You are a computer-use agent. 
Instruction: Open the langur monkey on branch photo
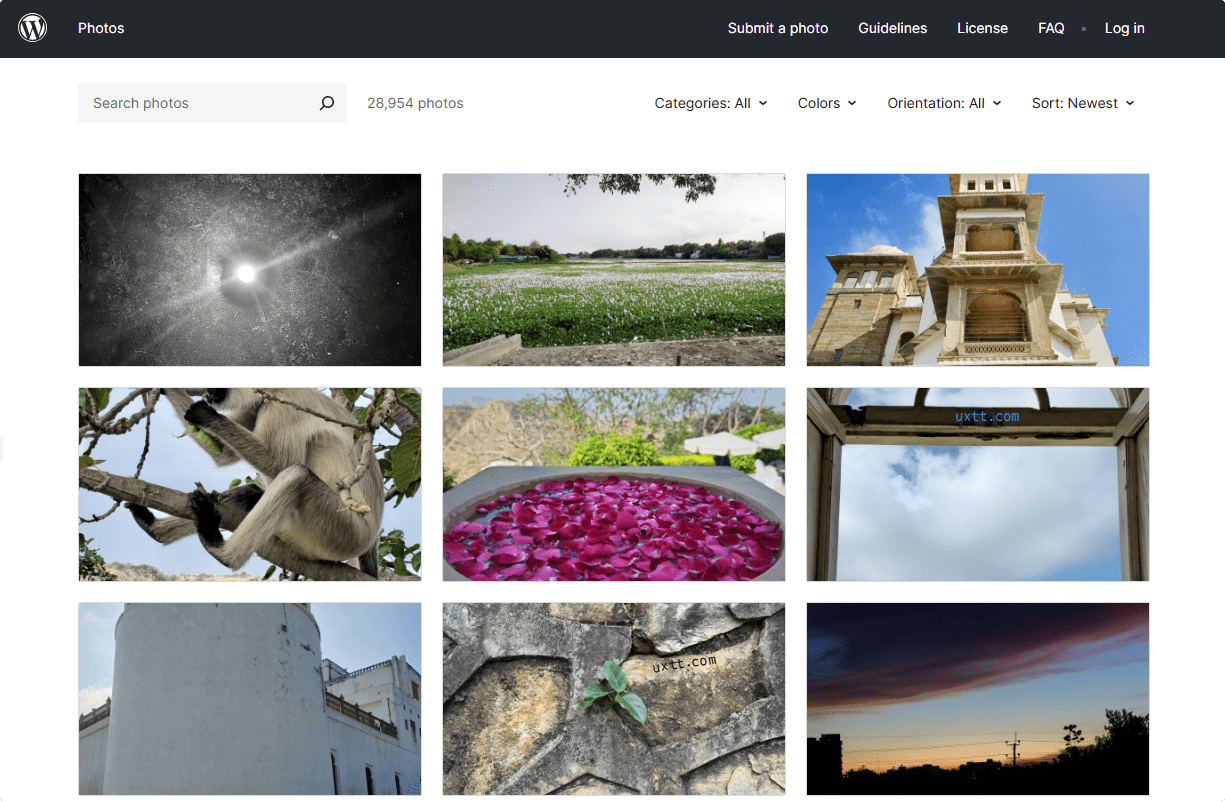250,484
